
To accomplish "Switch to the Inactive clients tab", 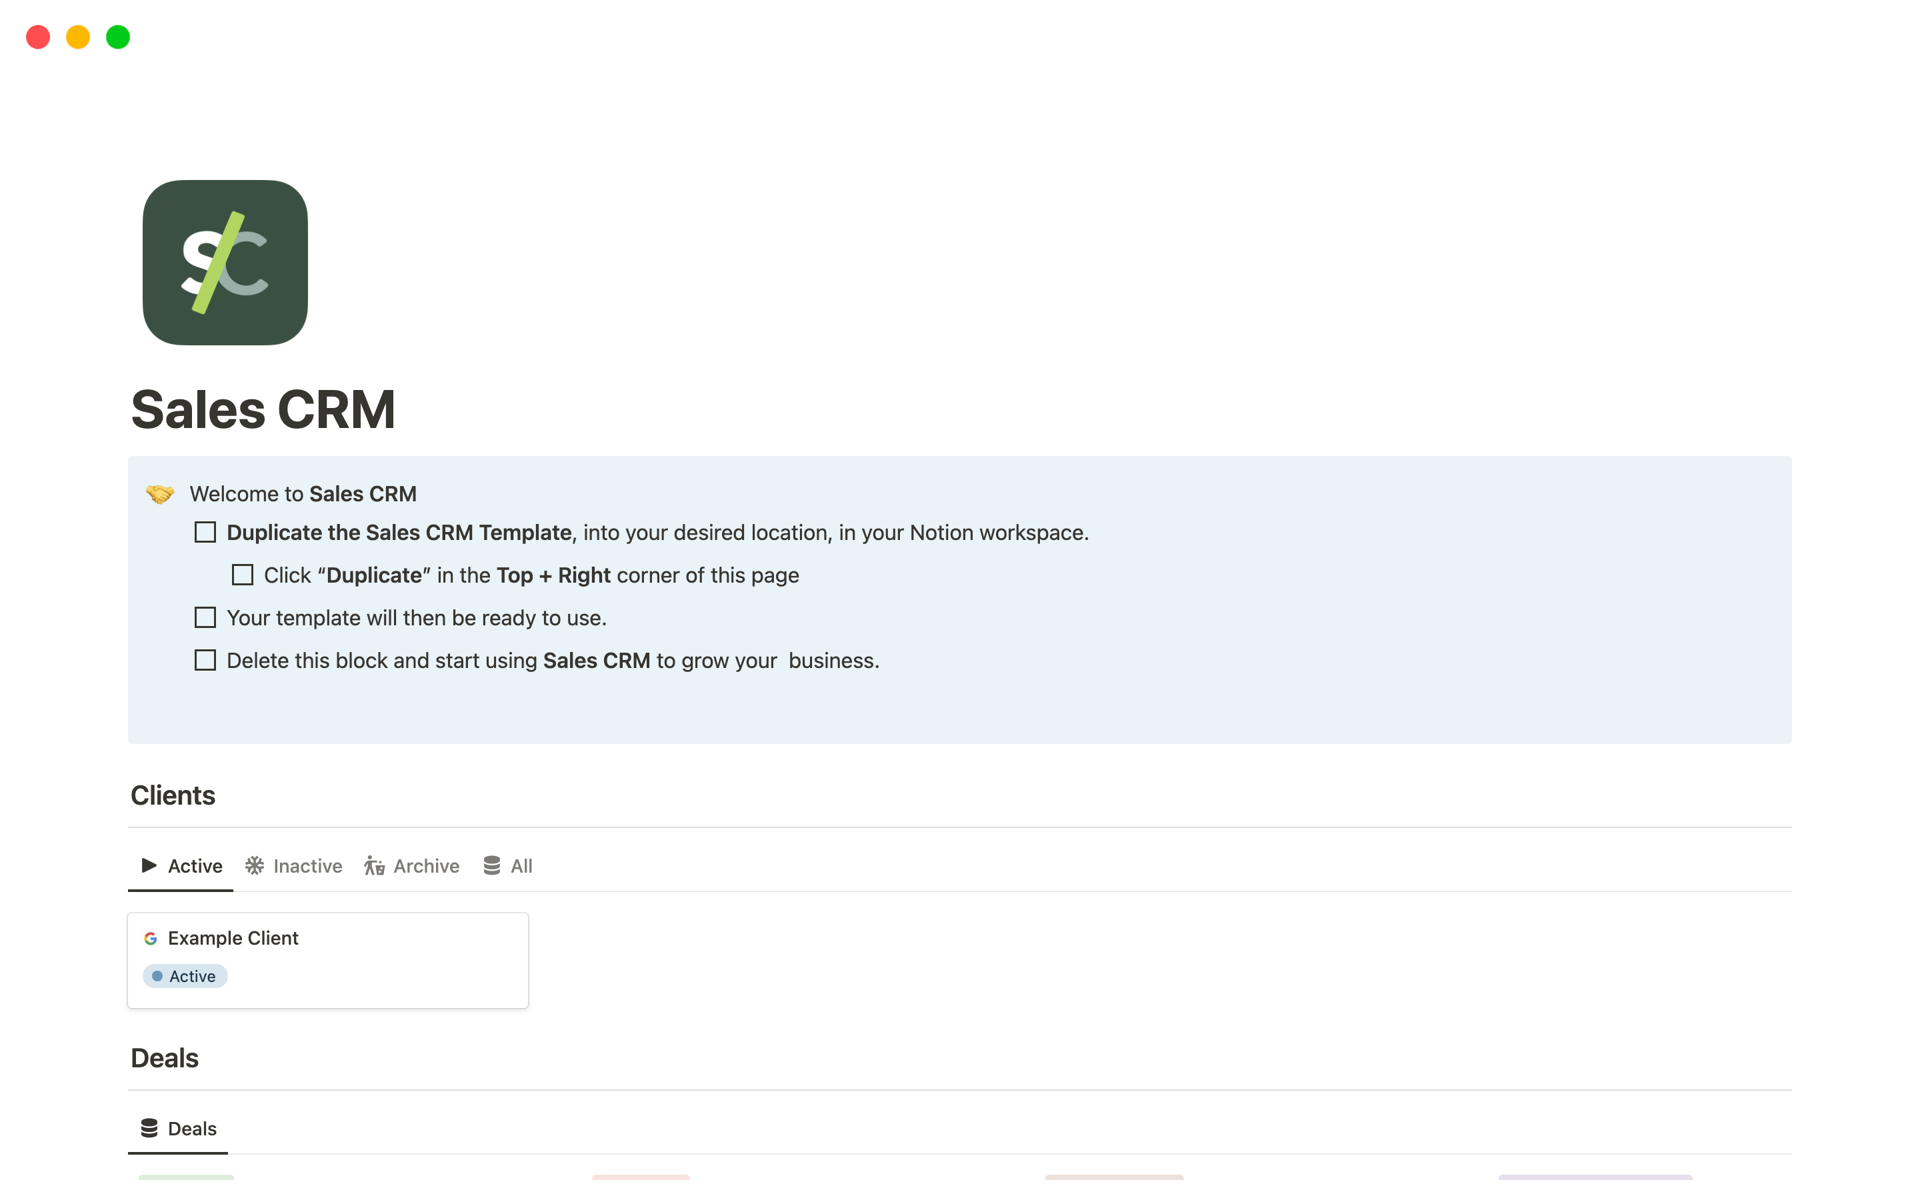I will pyautogui.click(x=307, y=866).
